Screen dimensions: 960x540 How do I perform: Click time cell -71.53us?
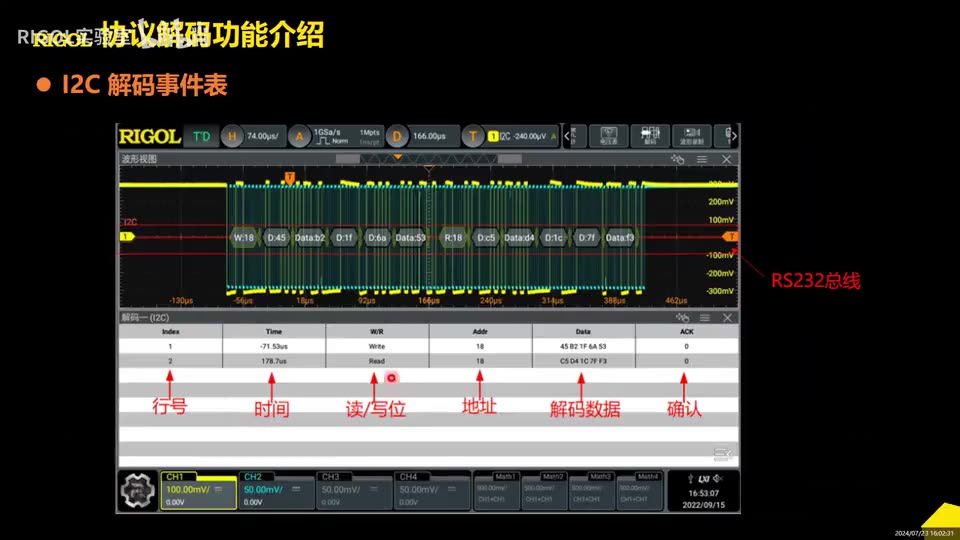coord(274,346)
